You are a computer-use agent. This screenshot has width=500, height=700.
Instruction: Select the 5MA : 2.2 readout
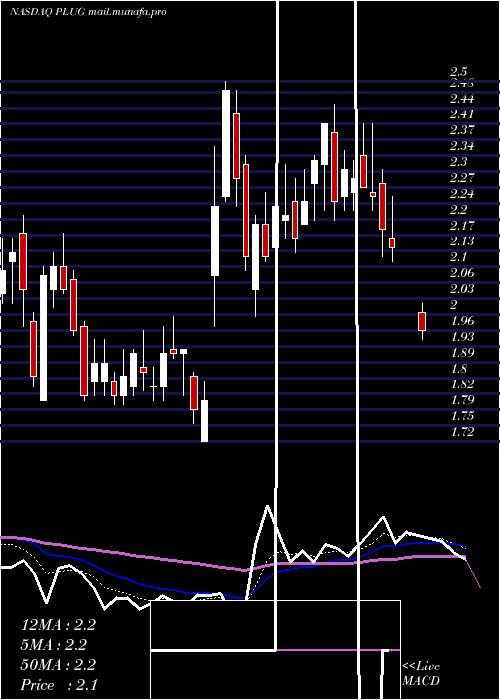[x=54, y=645]
